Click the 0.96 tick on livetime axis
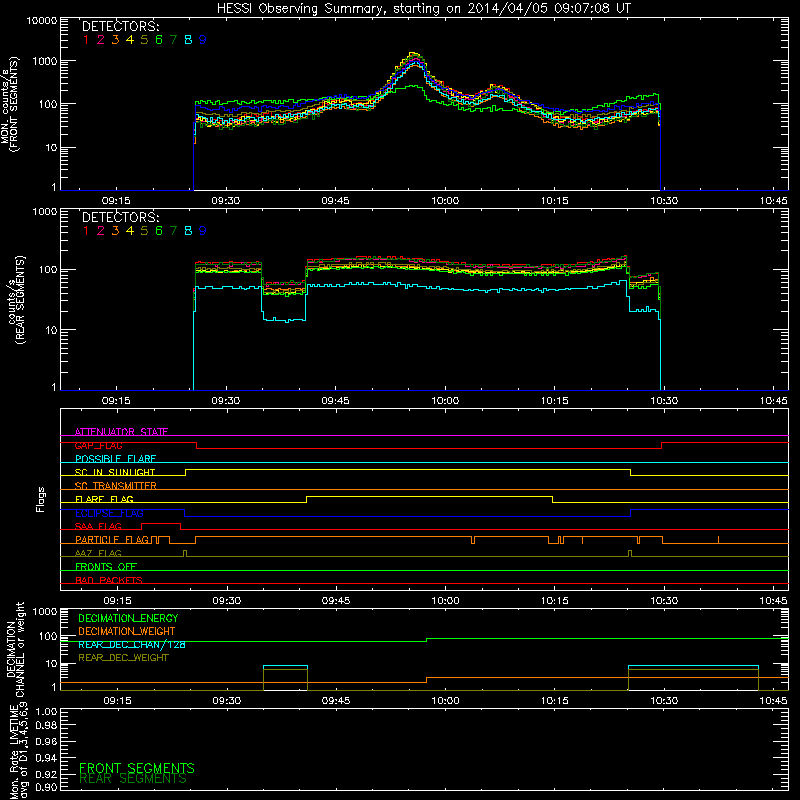This screenshot has width=800, height=800. tap(46, 741)
